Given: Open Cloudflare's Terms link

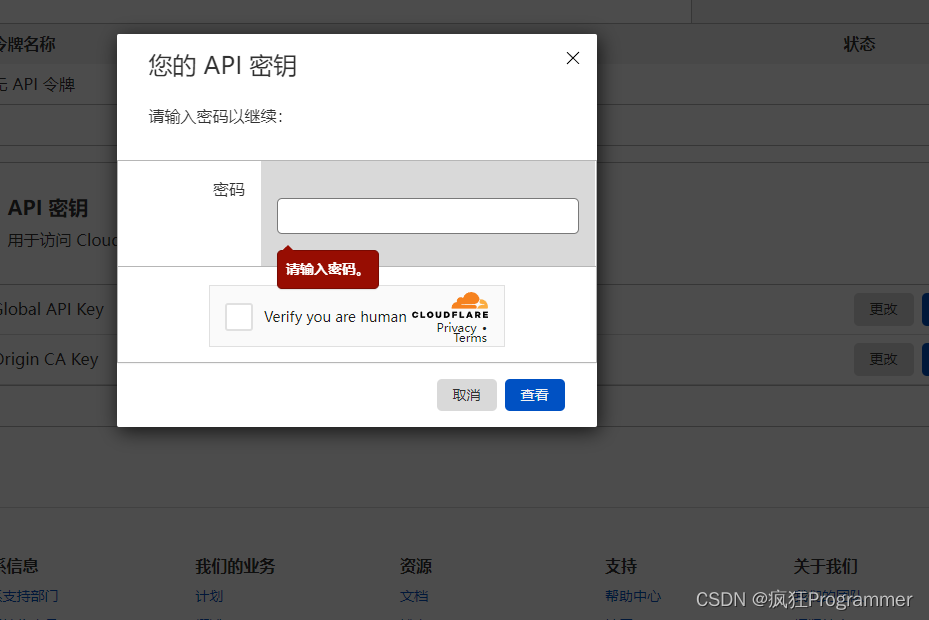Looking at the screenshot, I should (x=470, y=338).
